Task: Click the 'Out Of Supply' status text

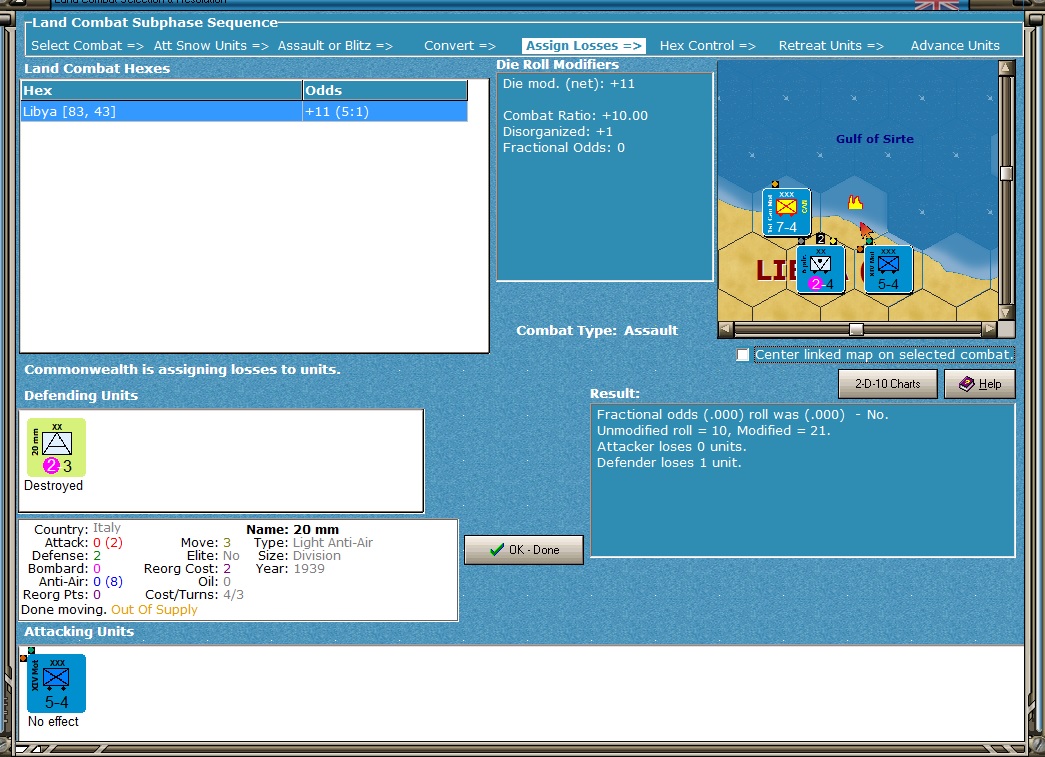Action: pos(154,610)
